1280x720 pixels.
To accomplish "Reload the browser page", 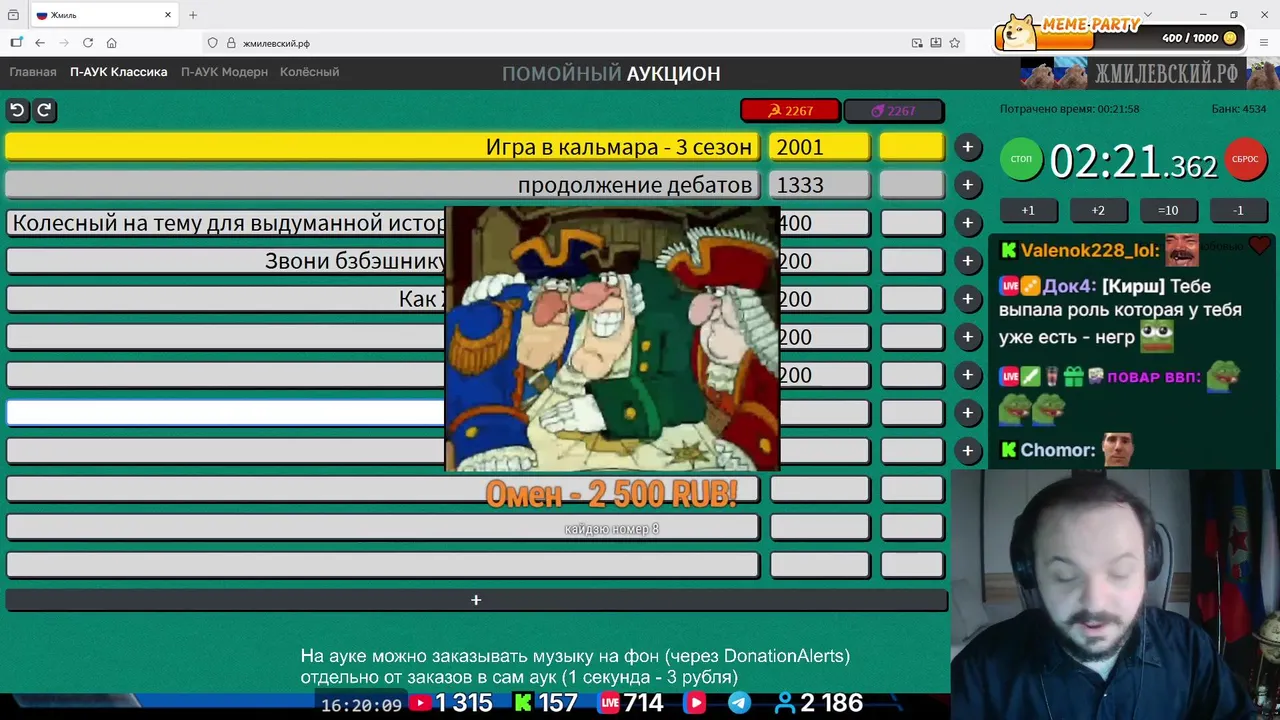I will click(x=88, y=43).
